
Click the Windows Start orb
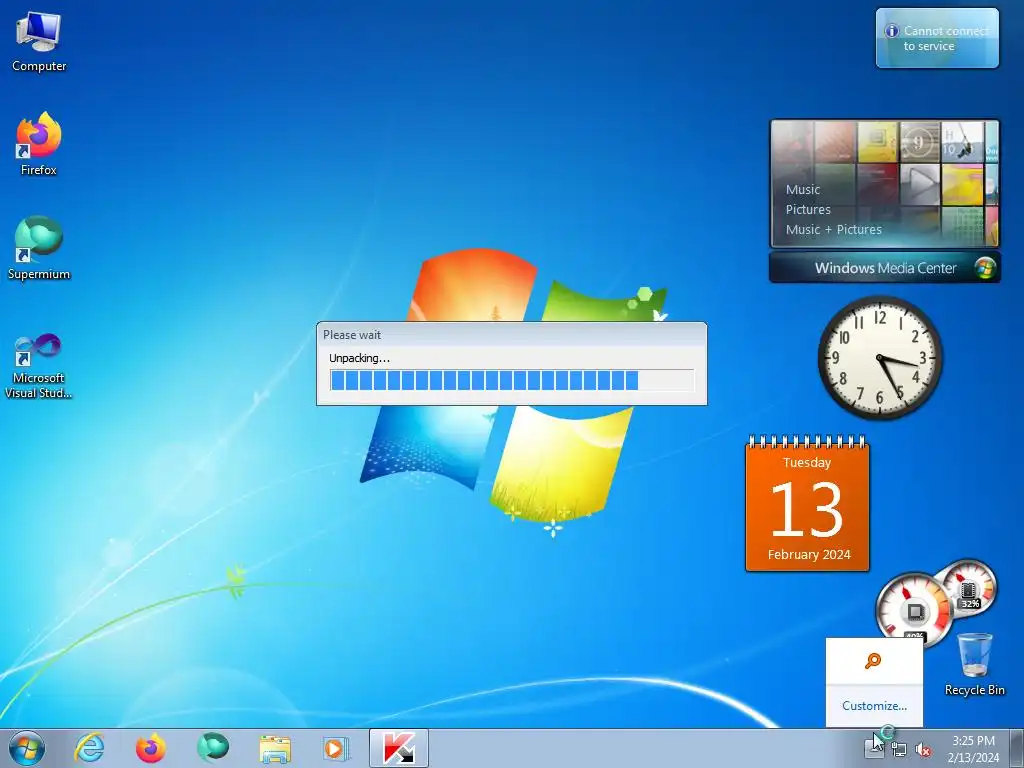[27, 748]
